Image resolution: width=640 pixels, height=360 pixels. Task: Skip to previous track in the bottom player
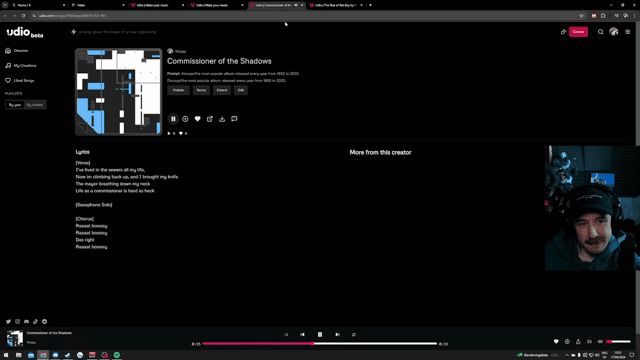pos(302,335)
